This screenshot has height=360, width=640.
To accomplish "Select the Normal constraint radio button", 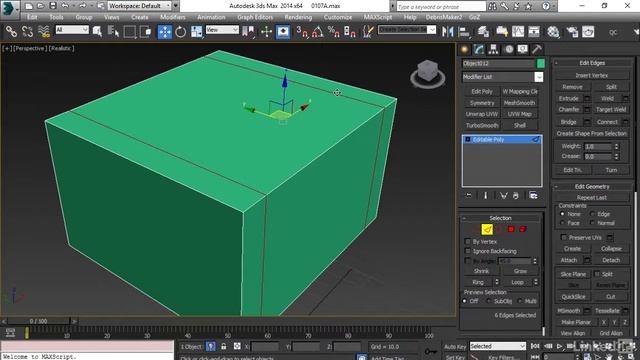I will point(592,223).
